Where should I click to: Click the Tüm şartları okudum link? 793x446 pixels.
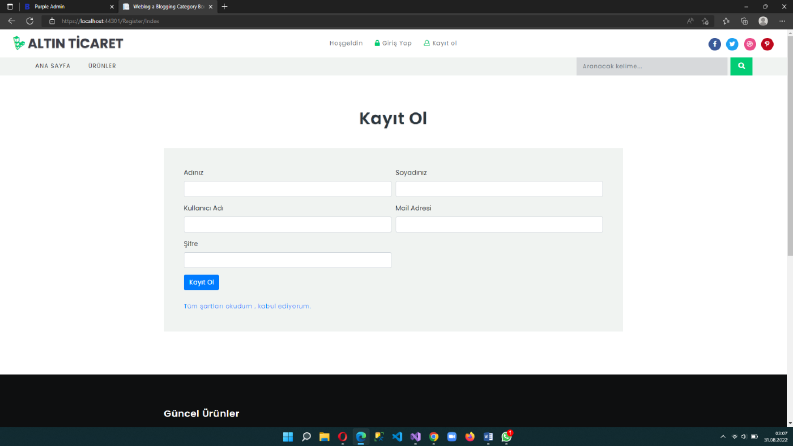pyautogui.click(x=247, y=306)
